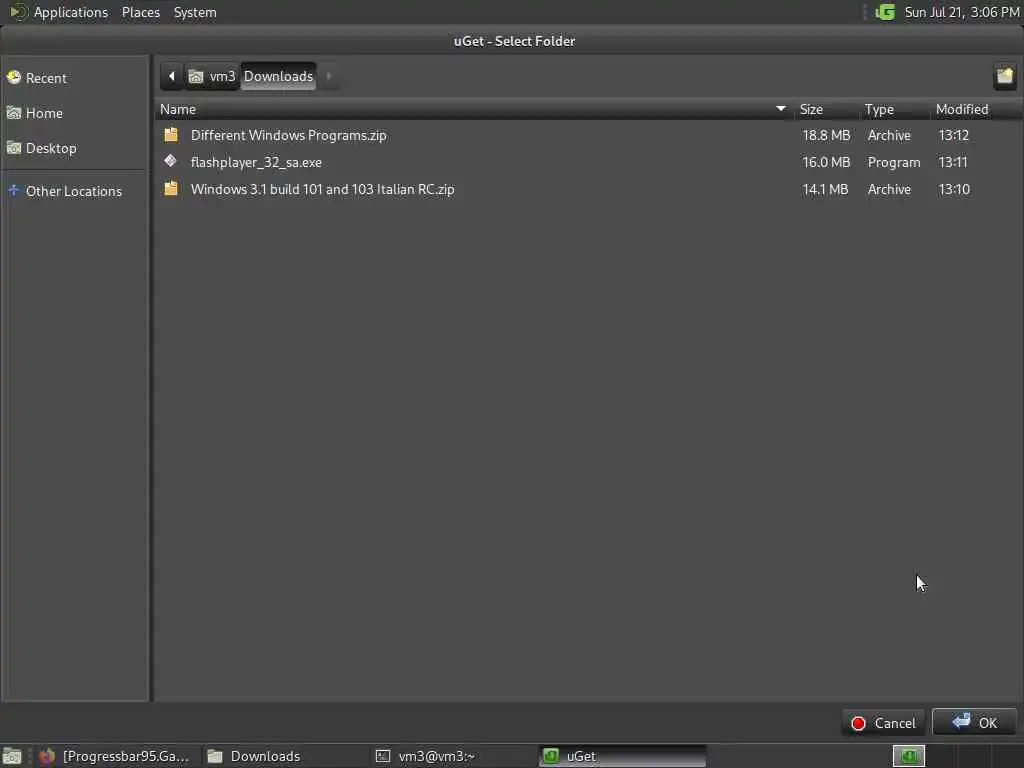Screen dimensions: 1024x768
Task: Click the 14.1 MB size cell
Action: coord(825,189)
